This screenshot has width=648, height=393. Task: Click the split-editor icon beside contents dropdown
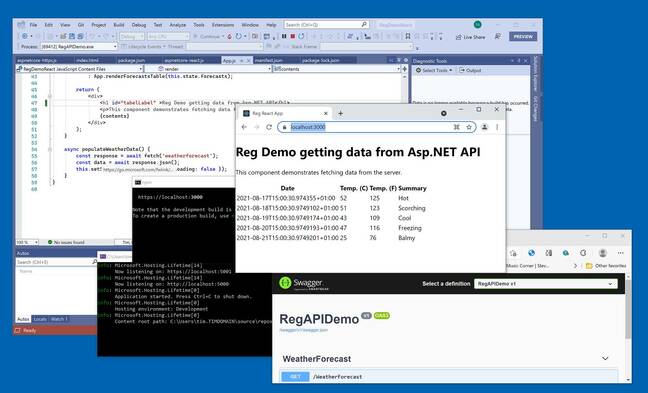tap(405, 69)
